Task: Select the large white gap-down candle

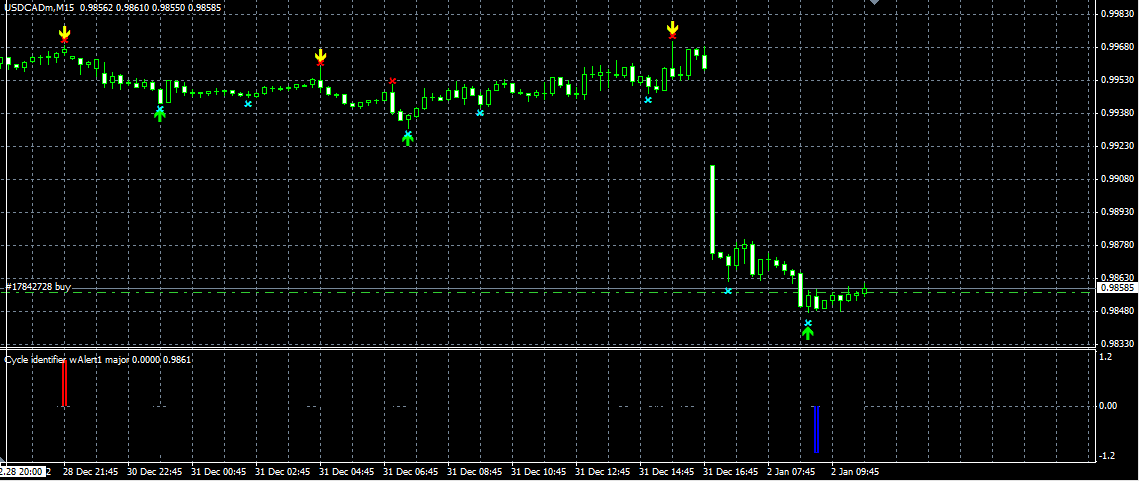Action: [x=712, y=210]
